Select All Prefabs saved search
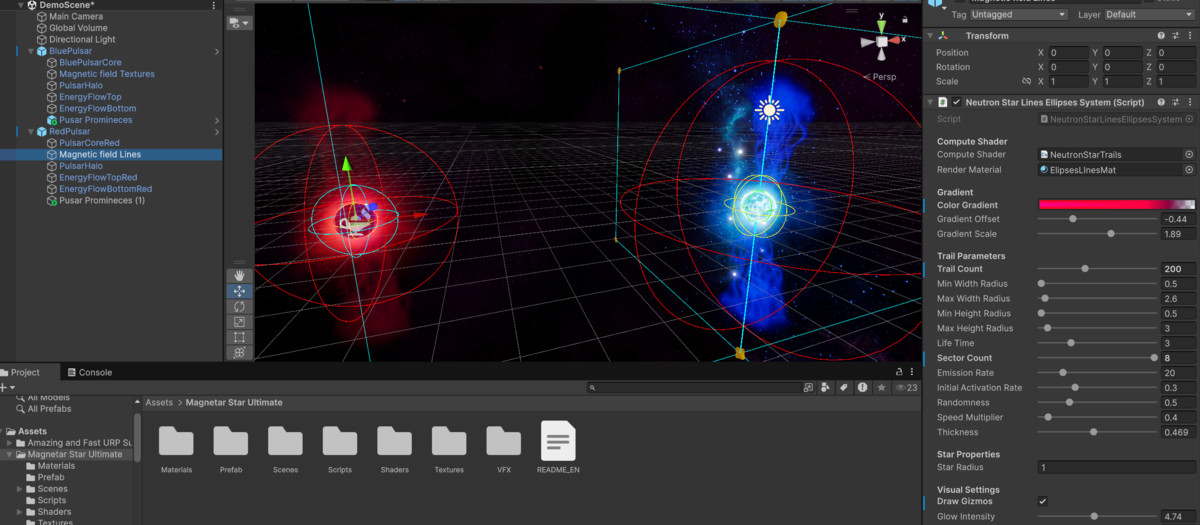1200x525 pixels. click(x=49, y=409)
